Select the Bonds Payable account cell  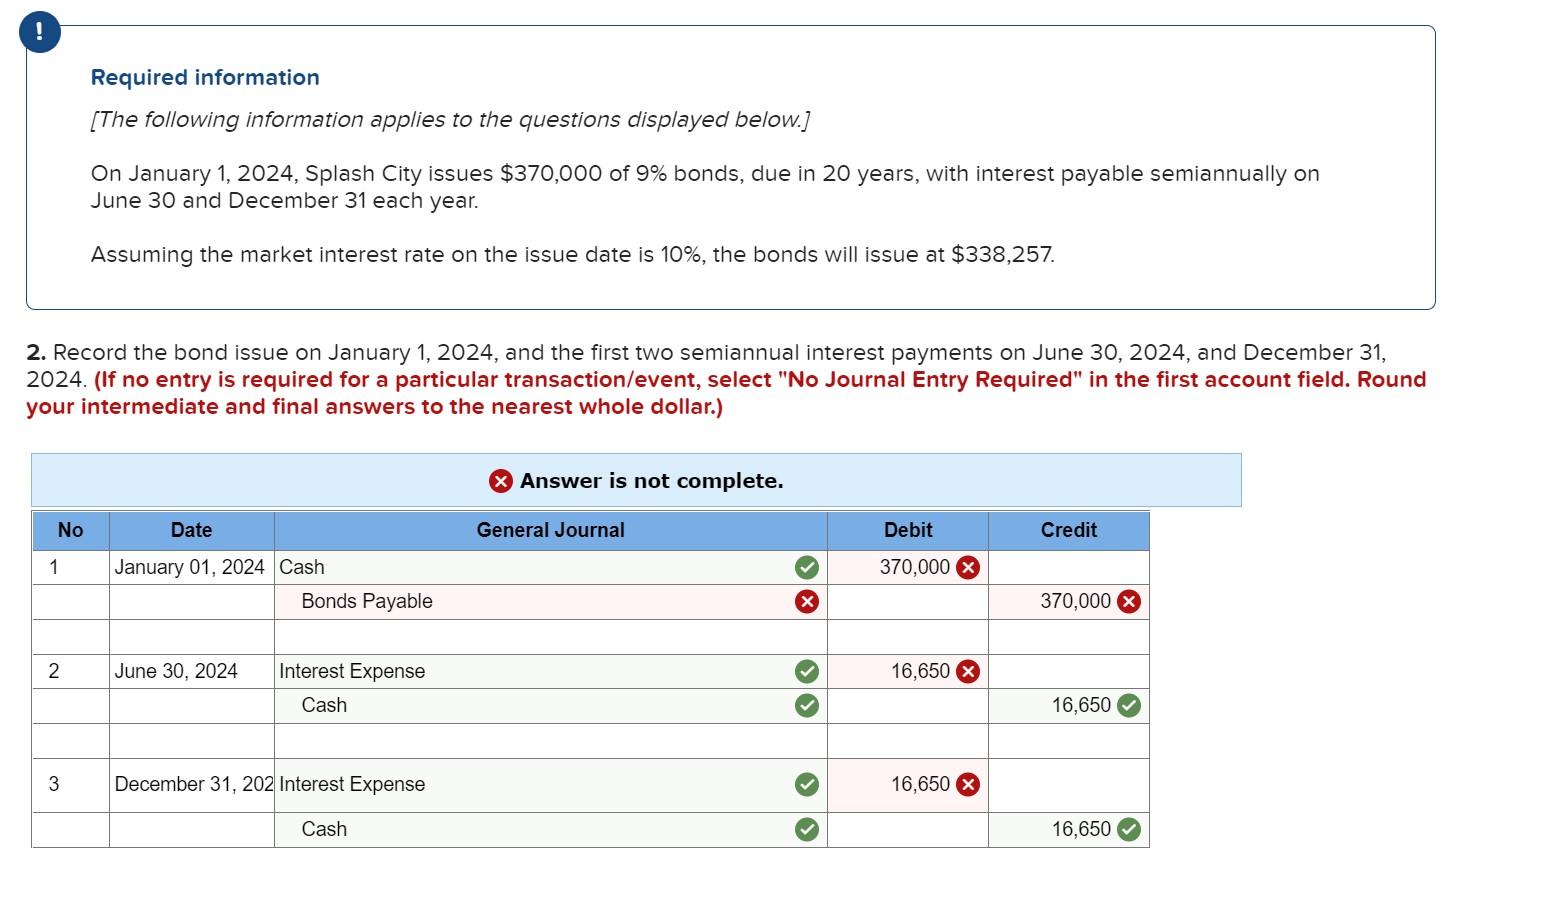550,601
